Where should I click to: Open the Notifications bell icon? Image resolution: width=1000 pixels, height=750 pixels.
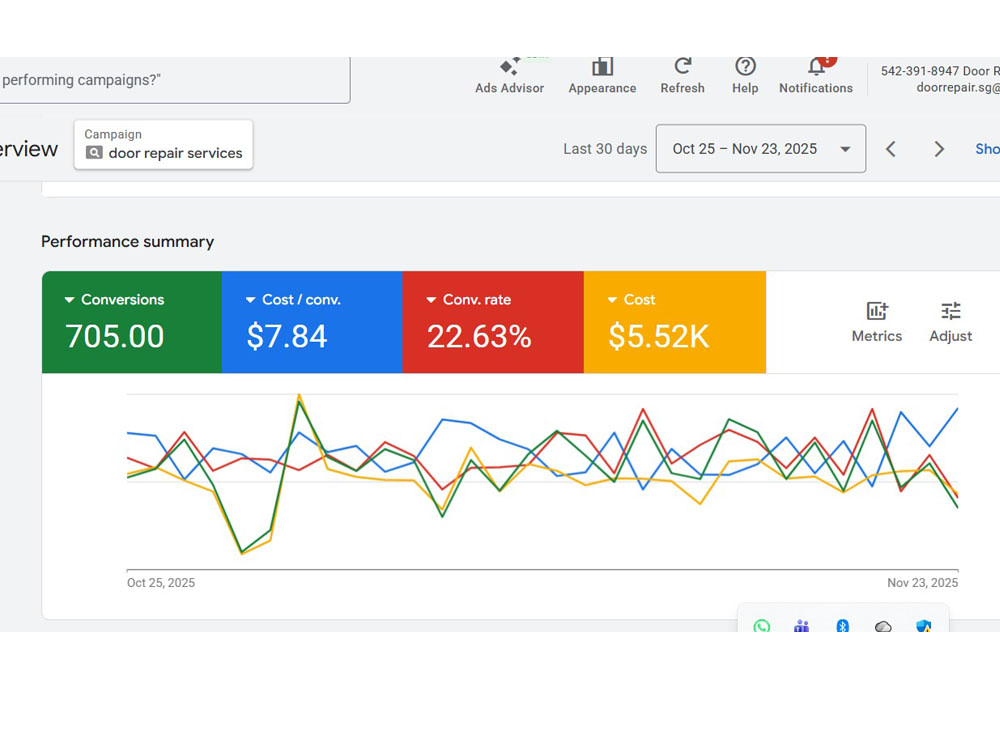816,66
